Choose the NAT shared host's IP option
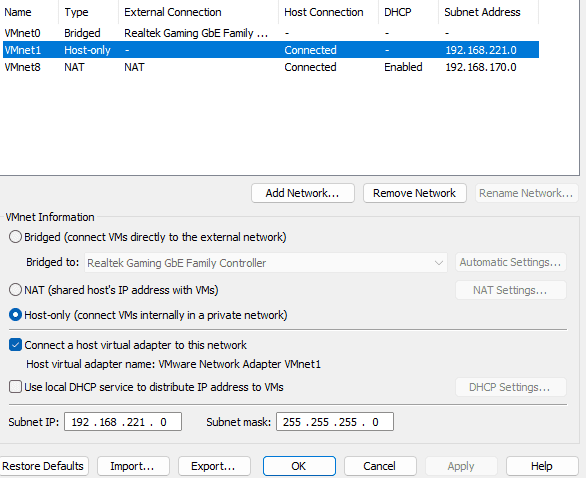The height and width of the screenshot is (478, 586). click(x=15, y=290)
